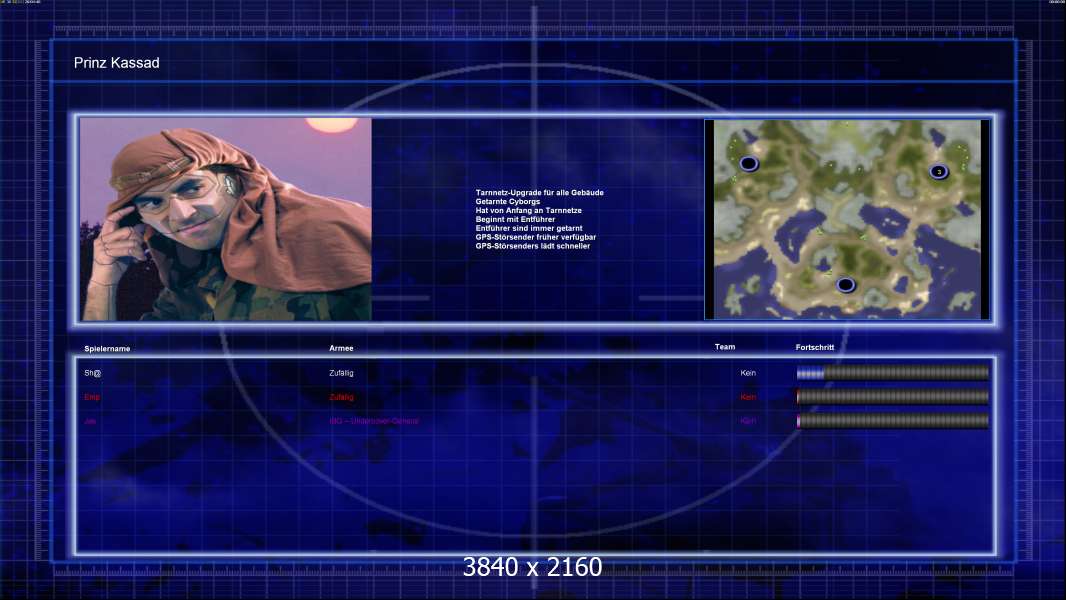This screenshot has height=600, width=1066.
Task: Click Zufällig army of player Sh@
Action: coord(341,373)
